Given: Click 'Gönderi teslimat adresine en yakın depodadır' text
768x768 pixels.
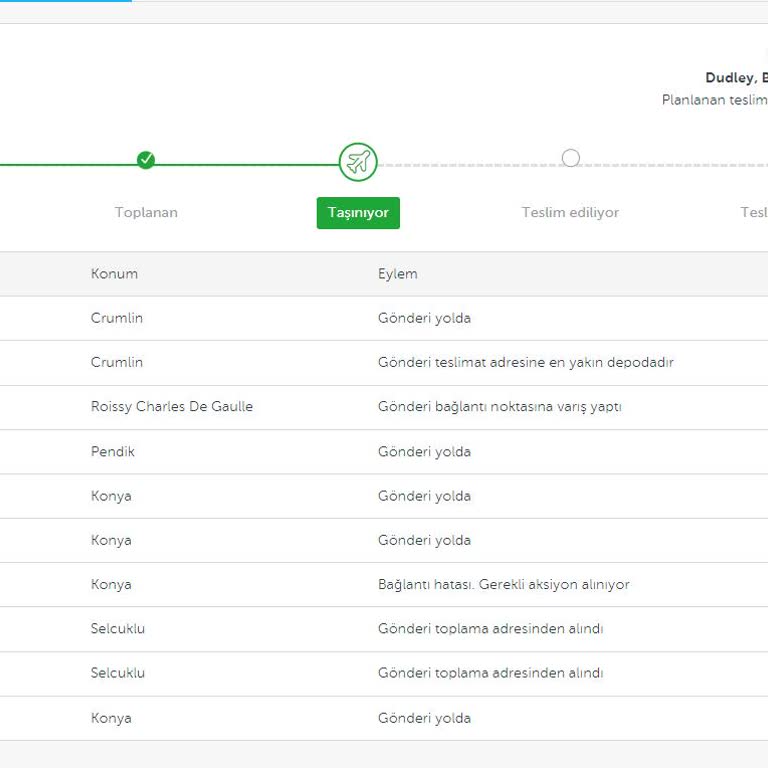Looking at the screenshot, I should [525, 362].
